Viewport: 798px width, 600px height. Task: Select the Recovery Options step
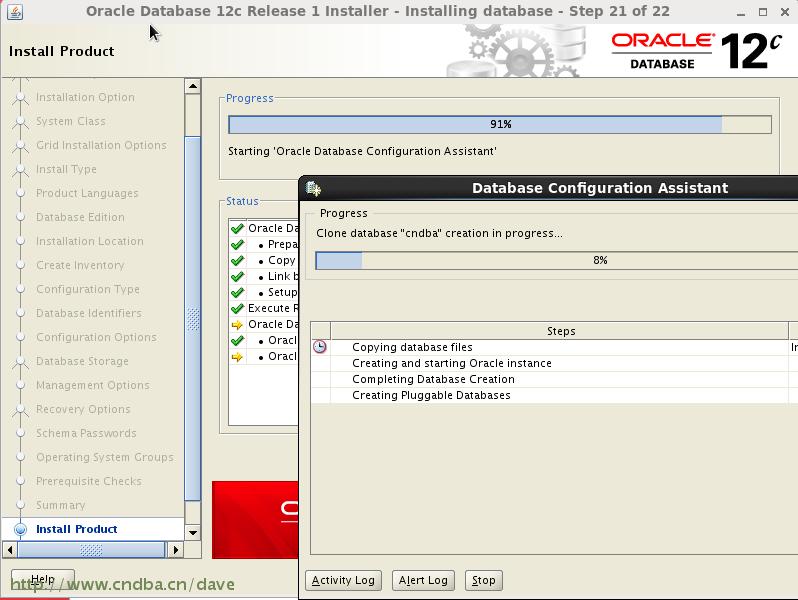83,409
